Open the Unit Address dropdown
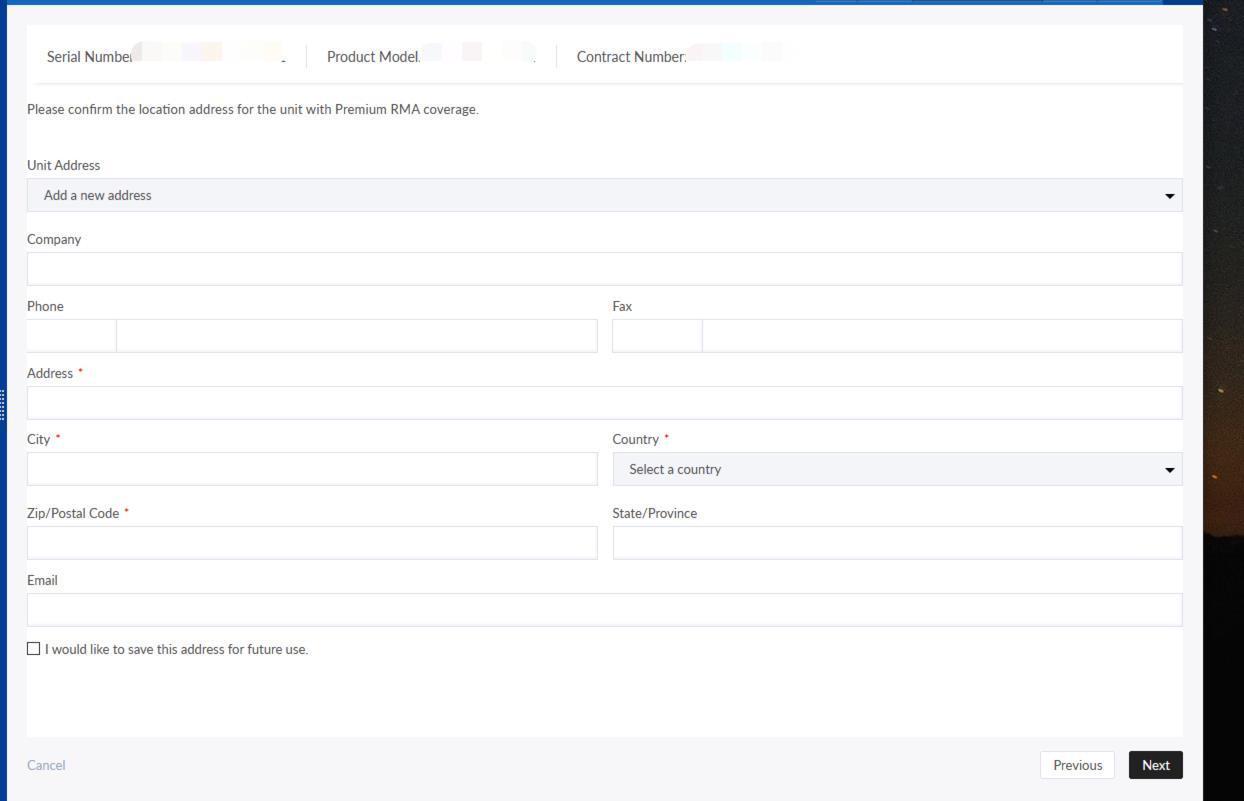The image size is (1244, 801). [604, 195]
